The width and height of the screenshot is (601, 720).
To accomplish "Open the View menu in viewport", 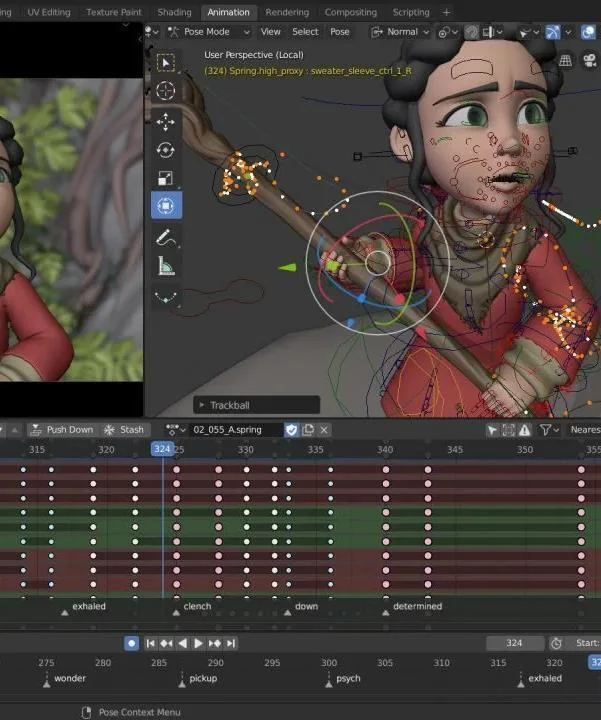I will coord(270,32).
